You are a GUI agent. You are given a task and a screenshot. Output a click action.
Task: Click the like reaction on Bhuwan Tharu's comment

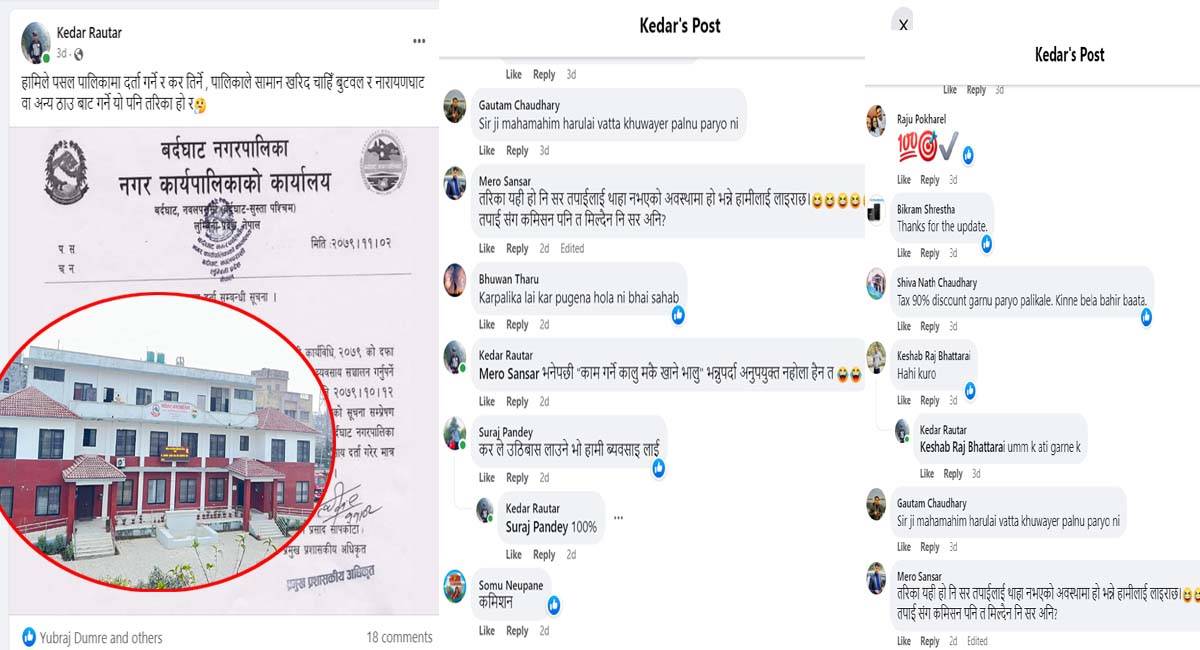(x=678, y=314)
